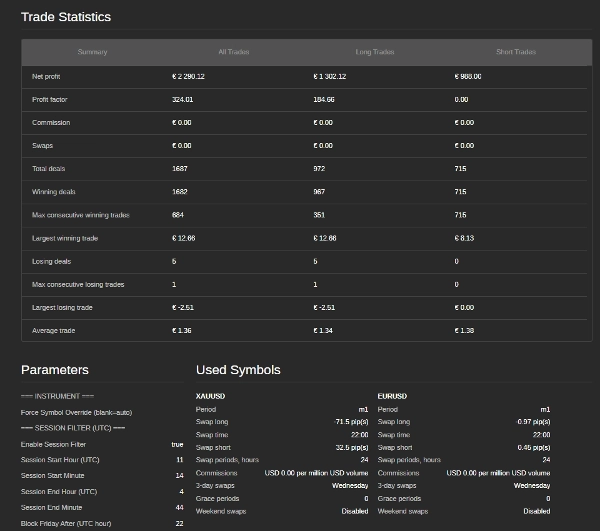Select the Largest losing trade row label
The width and height of the screenshot is (600, 531).
pyautogui.click(x=63, y=307)
